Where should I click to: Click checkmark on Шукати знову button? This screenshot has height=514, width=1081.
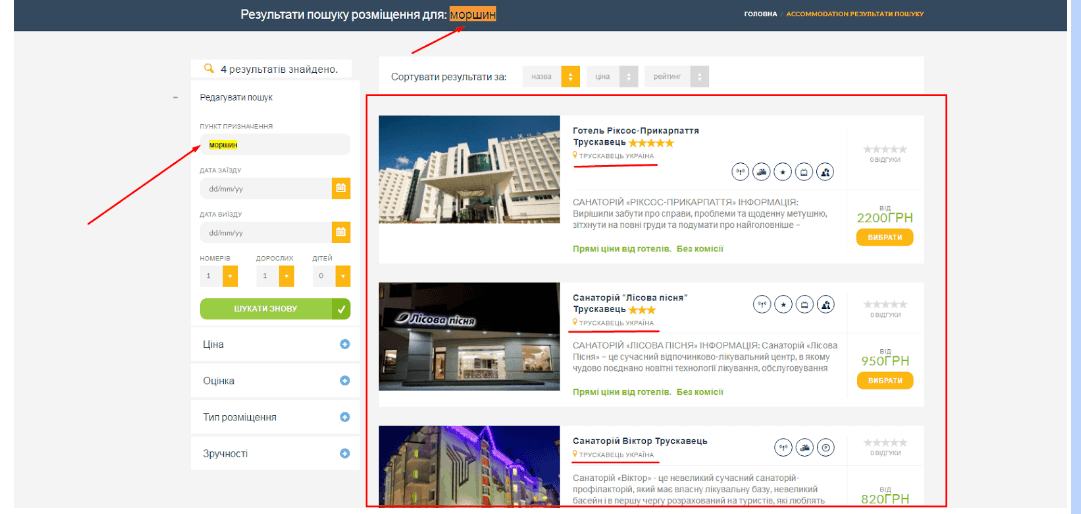341,309
